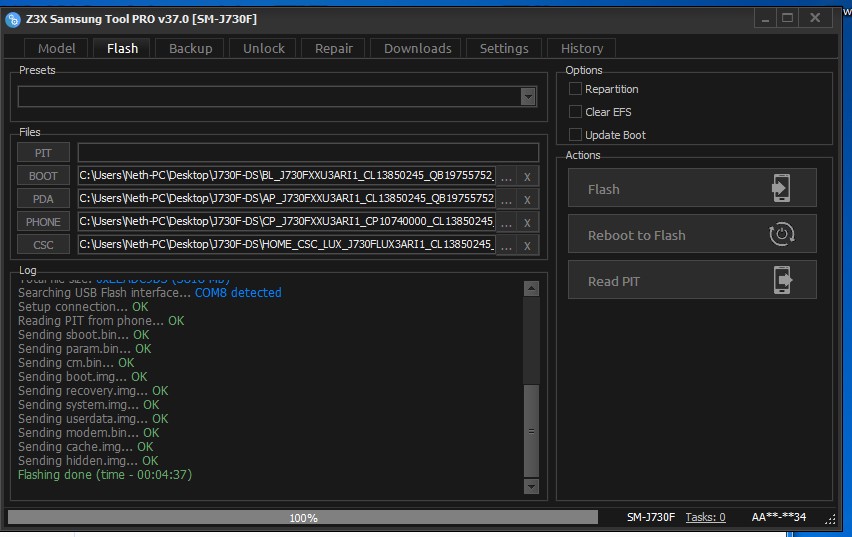This screenshot has width=852, height=537.
Task: Click the empty PIT path field
Action: click(x=308, y=153)
